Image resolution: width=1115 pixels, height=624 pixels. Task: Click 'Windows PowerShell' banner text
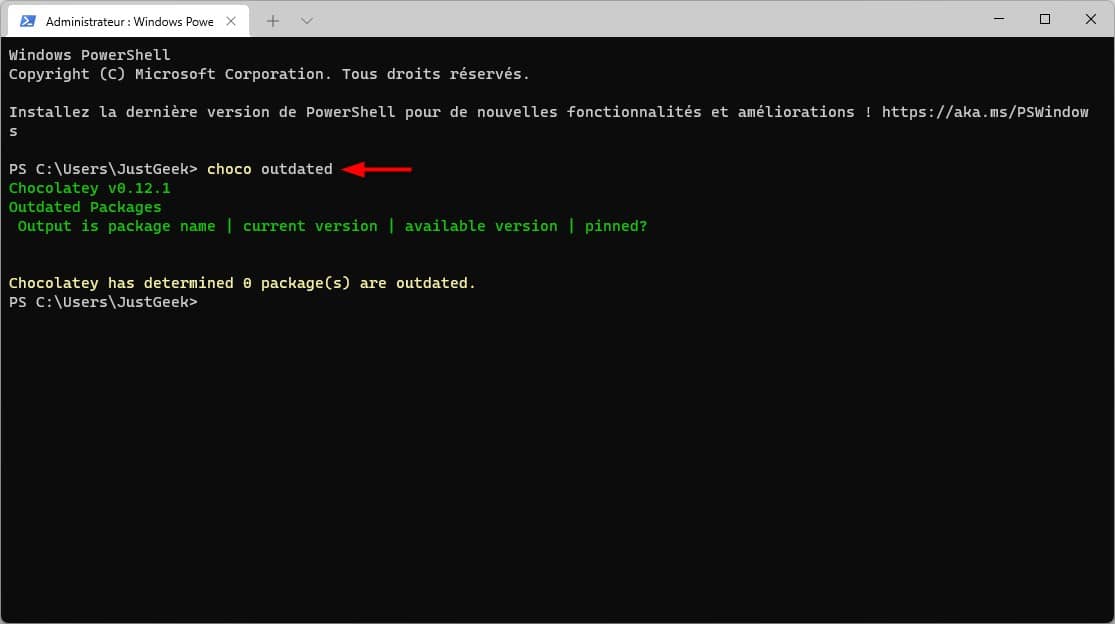[x=90, y=55]
